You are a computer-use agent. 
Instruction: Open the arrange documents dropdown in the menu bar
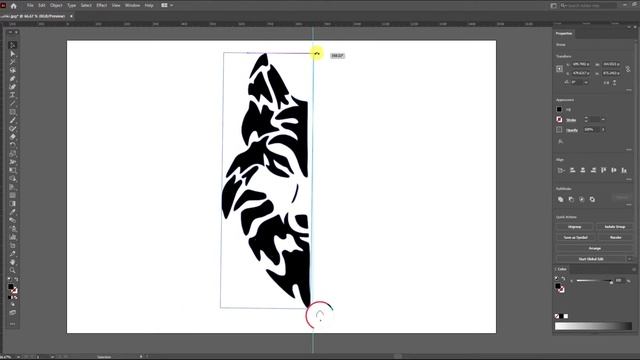pyautogui.click(x=167, y=5)
